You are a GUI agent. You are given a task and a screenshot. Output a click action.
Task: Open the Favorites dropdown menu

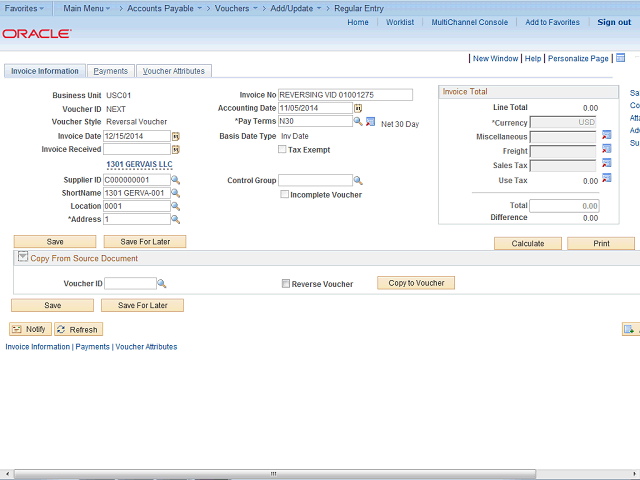(24, 8)
